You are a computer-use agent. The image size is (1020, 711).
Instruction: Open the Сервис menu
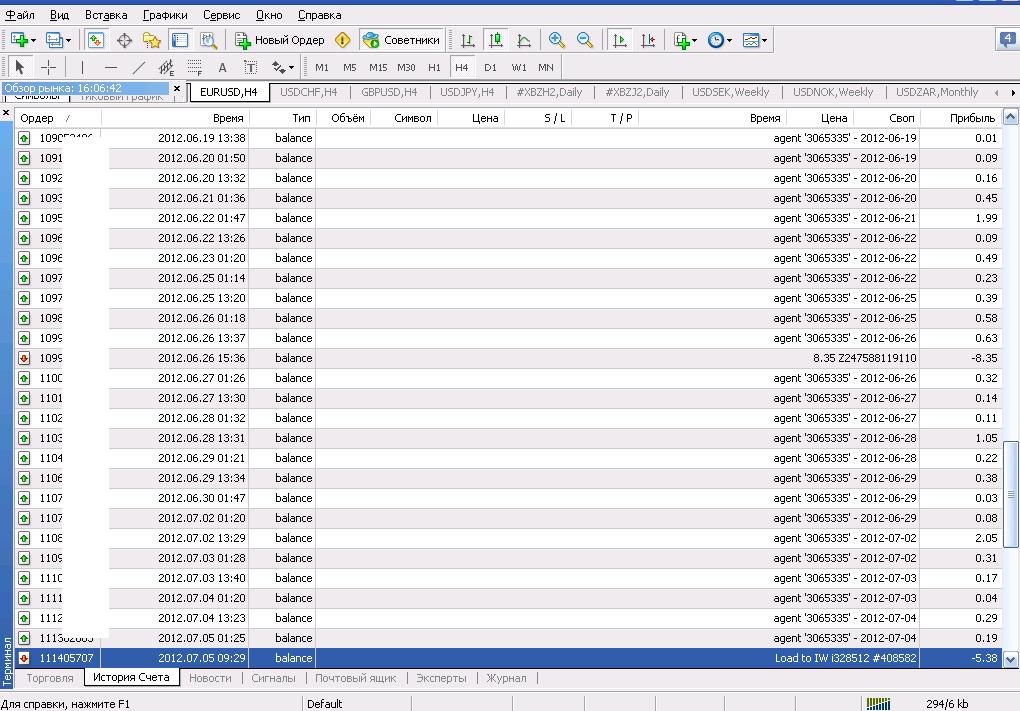pos(221,15)
